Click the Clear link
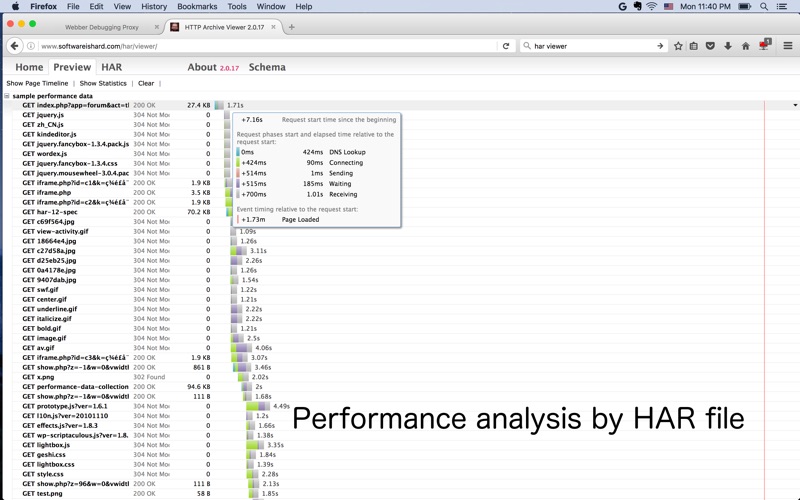 pos(146,84)
